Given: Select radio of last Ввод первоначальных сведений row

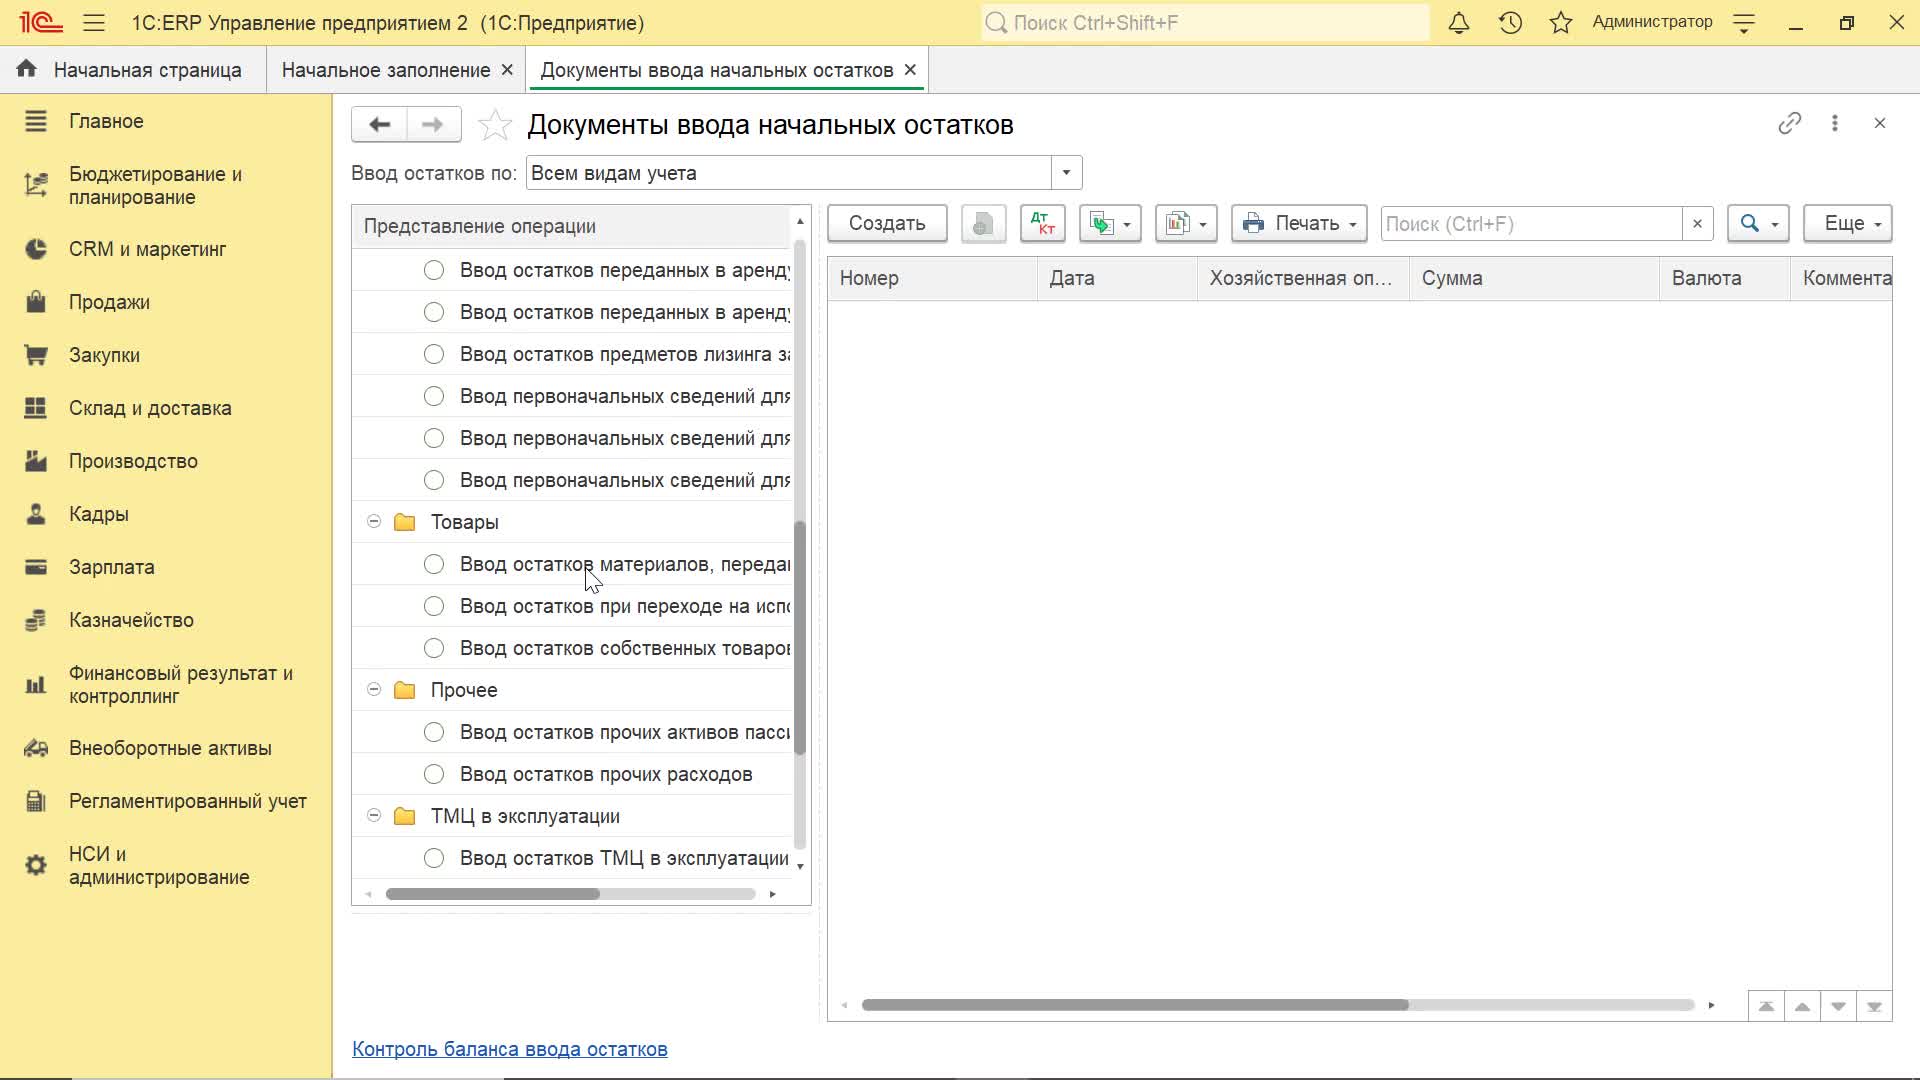Looking at the screenshot, I should pos(434,480).
